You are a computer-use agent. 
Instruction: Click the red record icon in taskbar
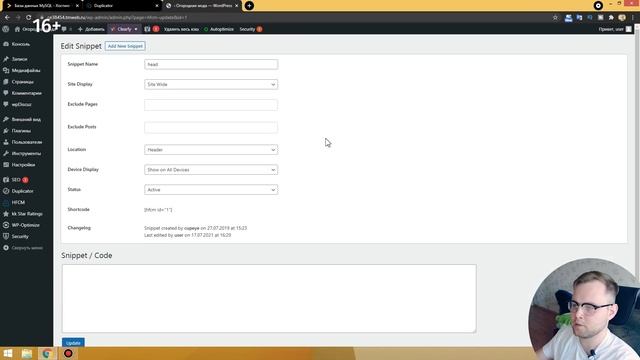pos(68,353)
